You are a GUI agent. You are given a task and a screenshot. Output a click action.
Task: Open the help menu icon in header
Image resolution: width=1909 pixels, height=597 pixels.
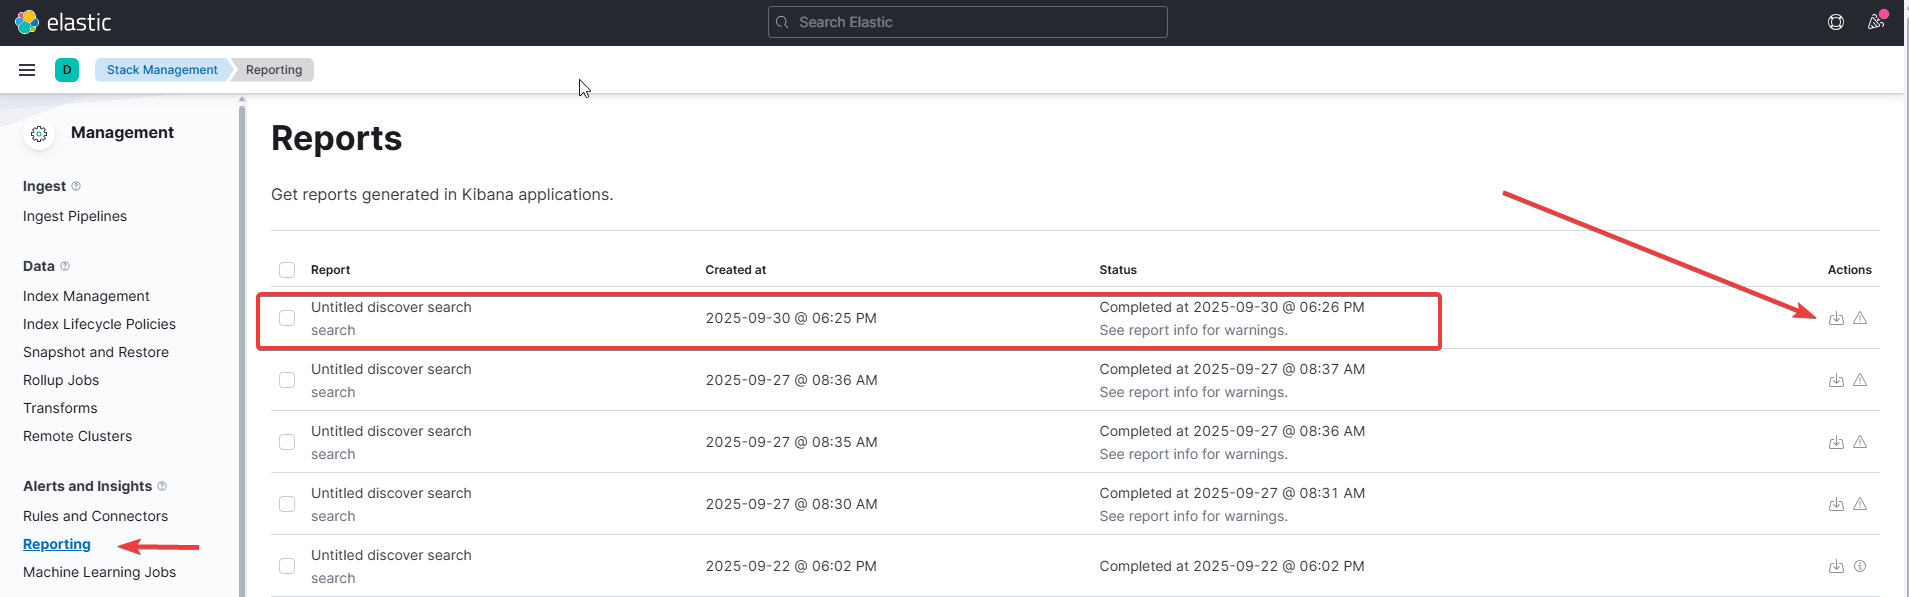point(1836,22)
